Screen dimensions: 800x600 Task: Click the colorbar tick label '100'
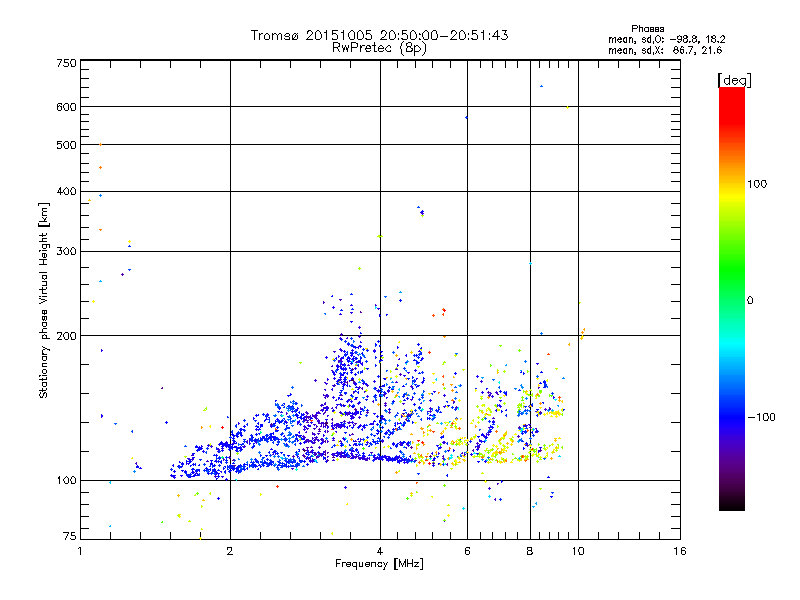[x=757, y=184]
